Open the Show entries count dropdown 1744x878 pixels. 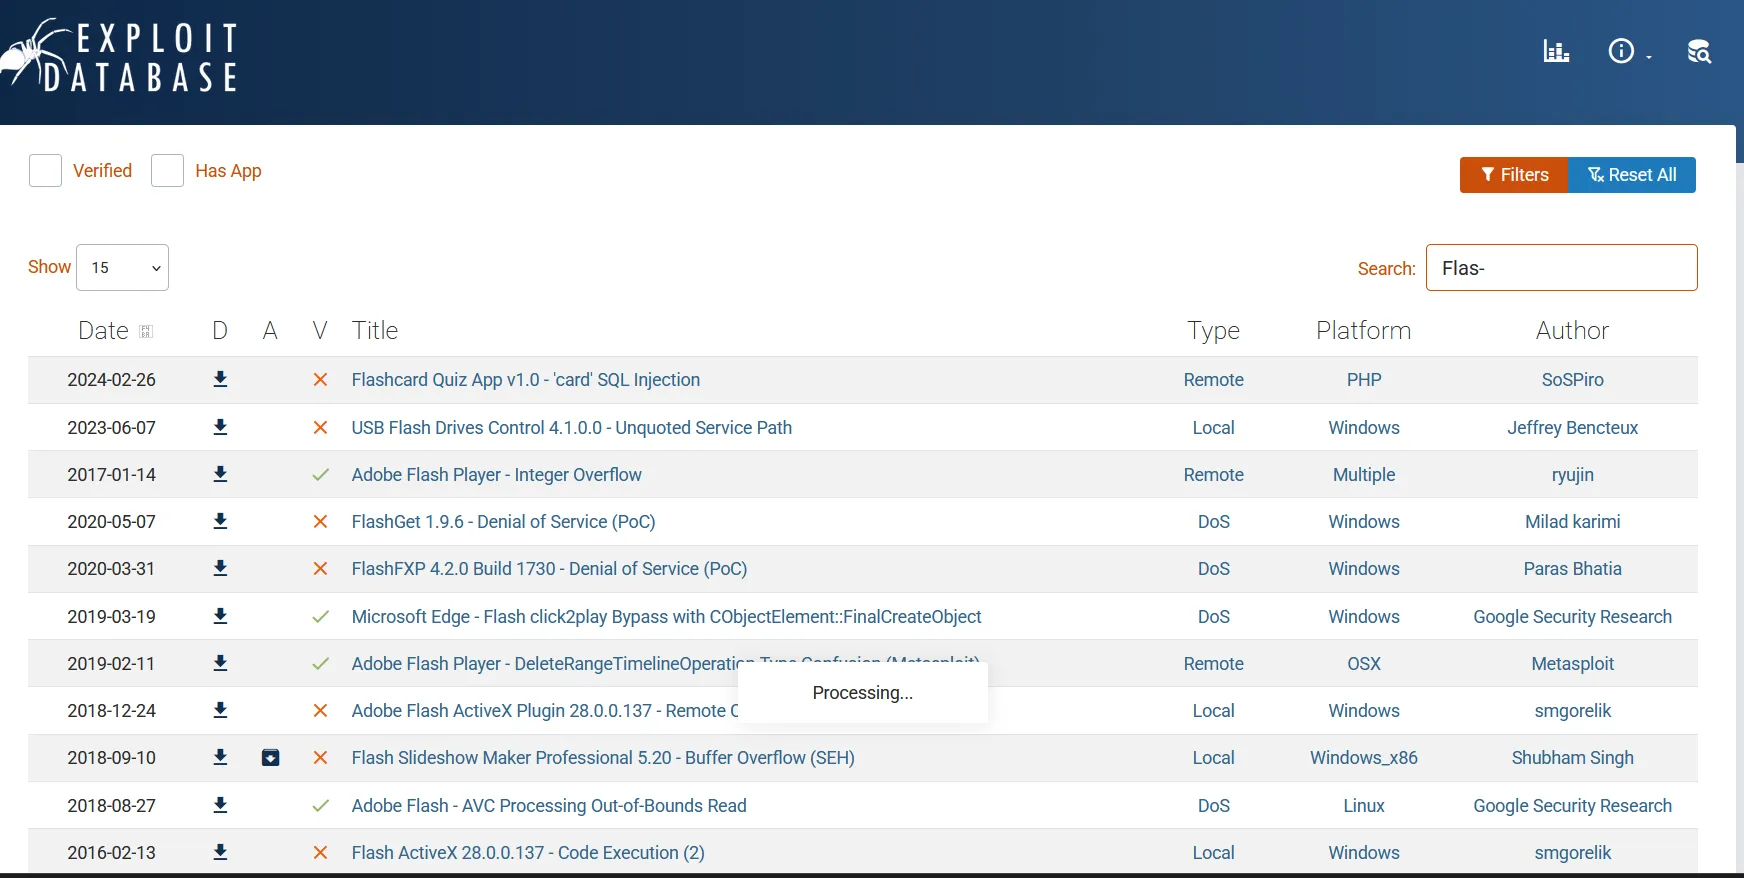click(122, 268)
